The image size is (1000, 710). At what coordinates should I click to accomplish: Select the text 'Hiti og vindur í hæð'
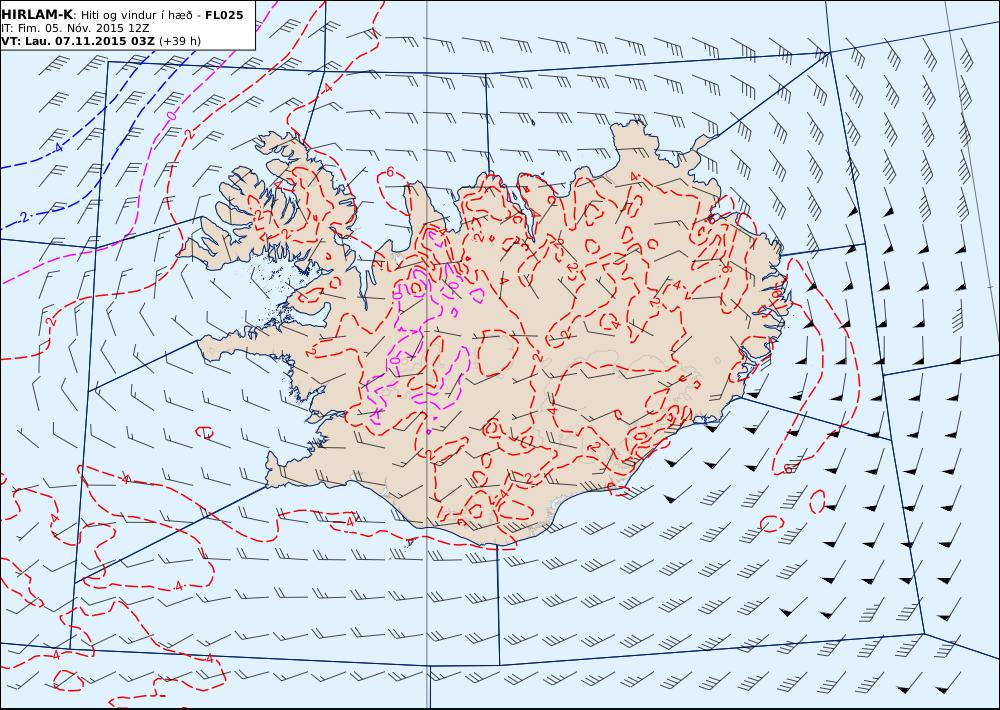pos(136,15)
